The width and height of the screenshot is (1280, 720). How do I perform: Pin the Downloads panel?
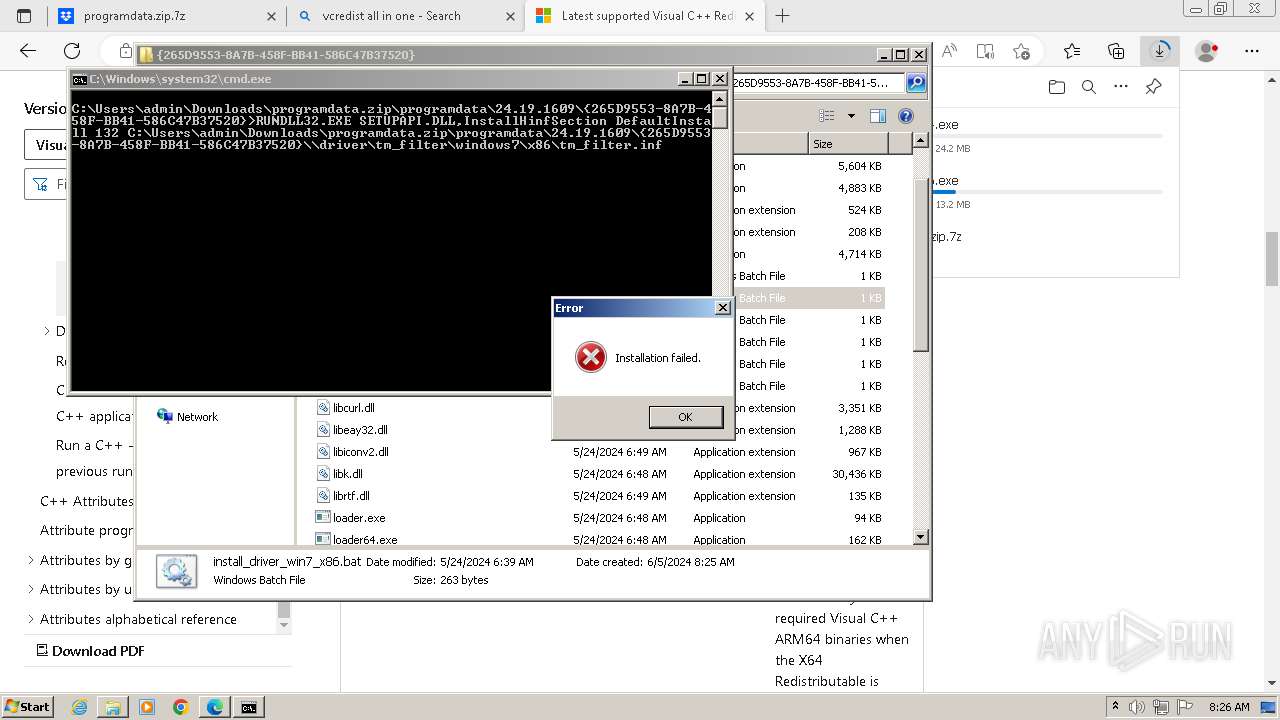click(1153, 87)
